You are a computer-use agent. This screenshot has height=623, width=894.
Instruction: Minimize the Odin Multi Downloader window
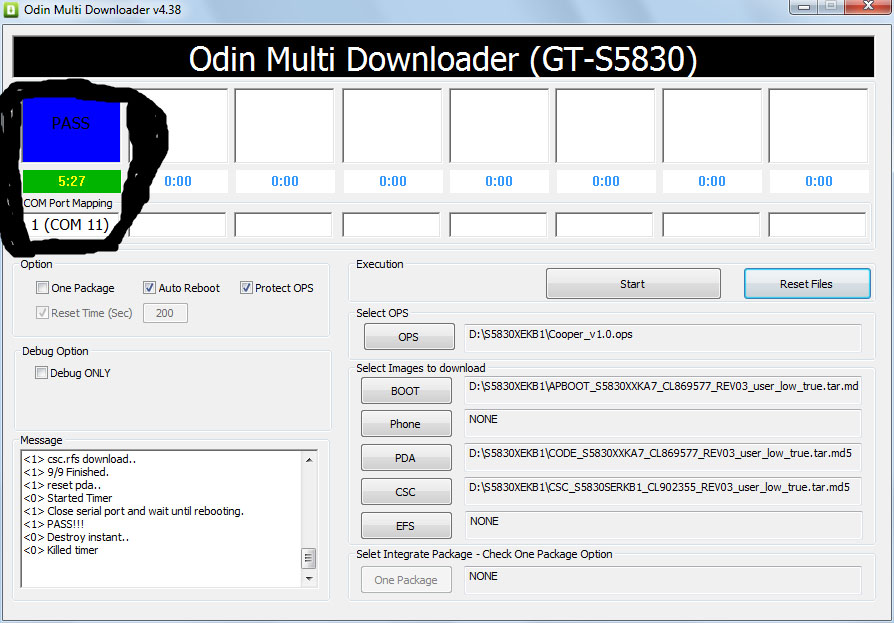pos(804,7)
